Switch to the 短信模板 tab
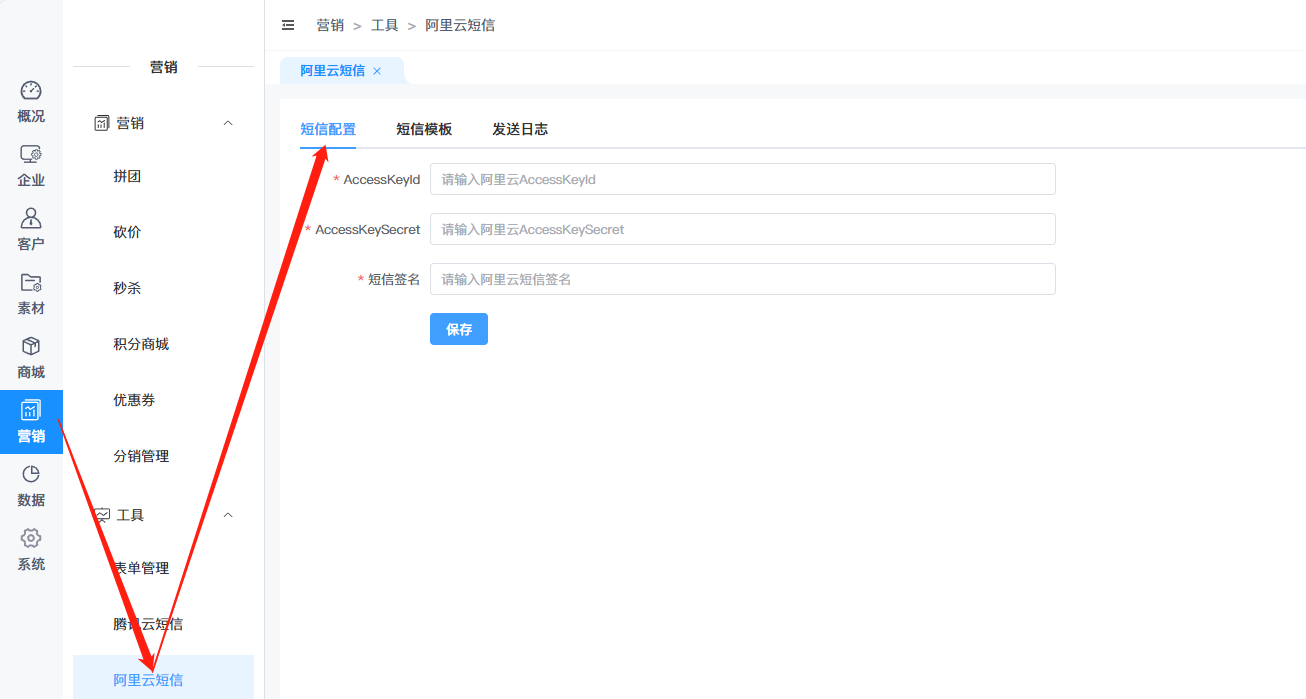The height and width of the screenshot is (699, 1306). [424, 129]
